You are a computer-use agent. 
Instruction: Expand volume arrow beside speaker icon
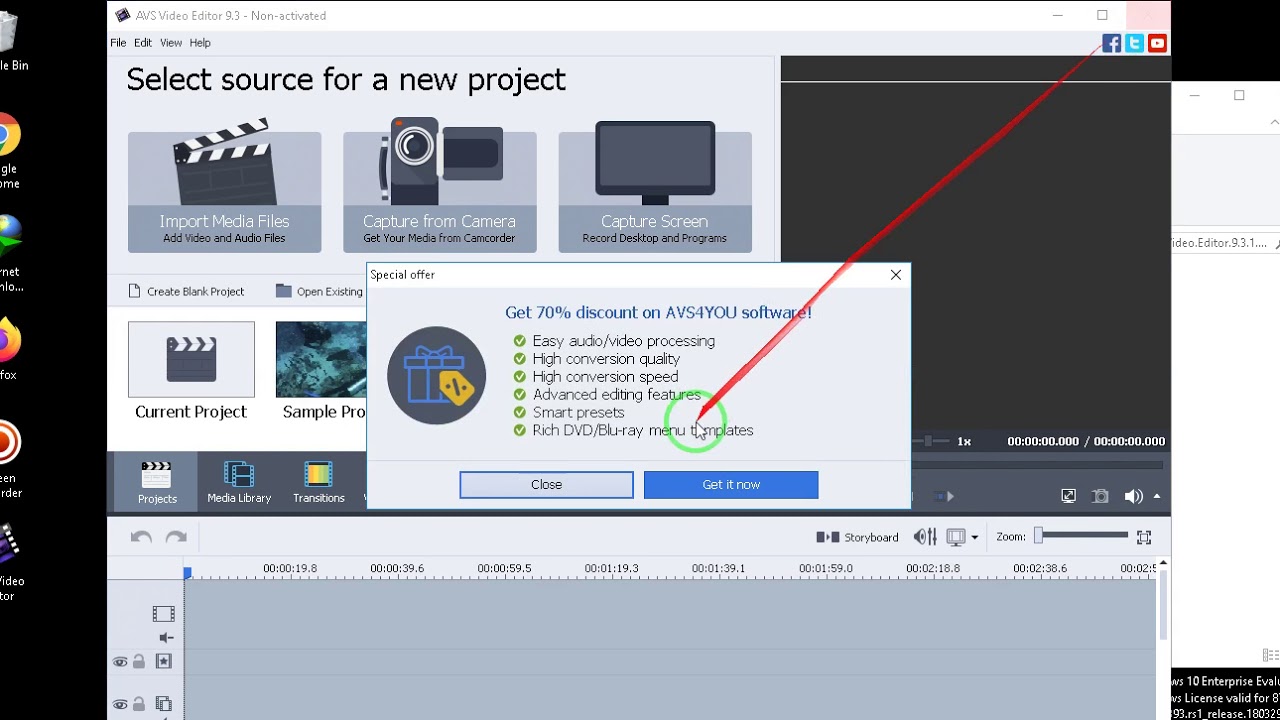click(1157, 496)
